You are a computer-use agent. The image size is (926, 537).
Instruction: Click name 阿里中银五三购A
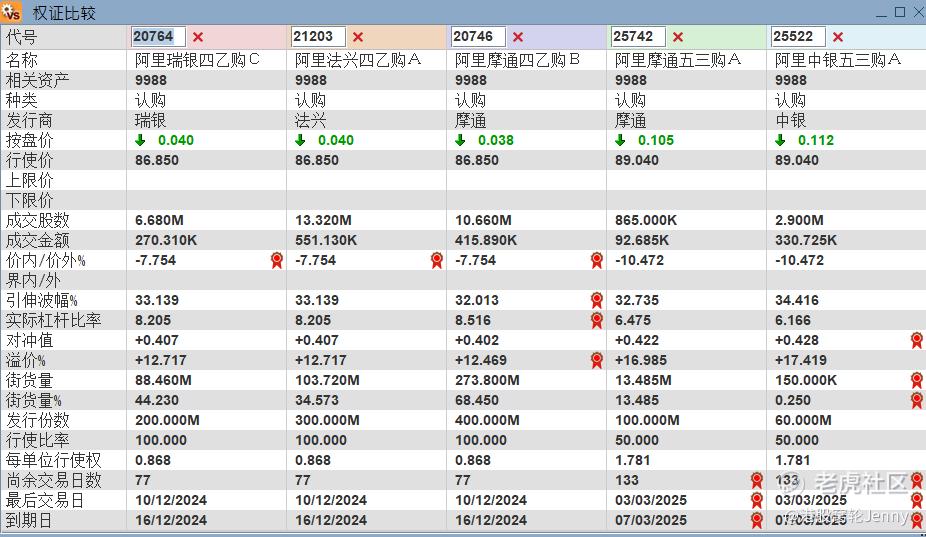click(838, 60)
